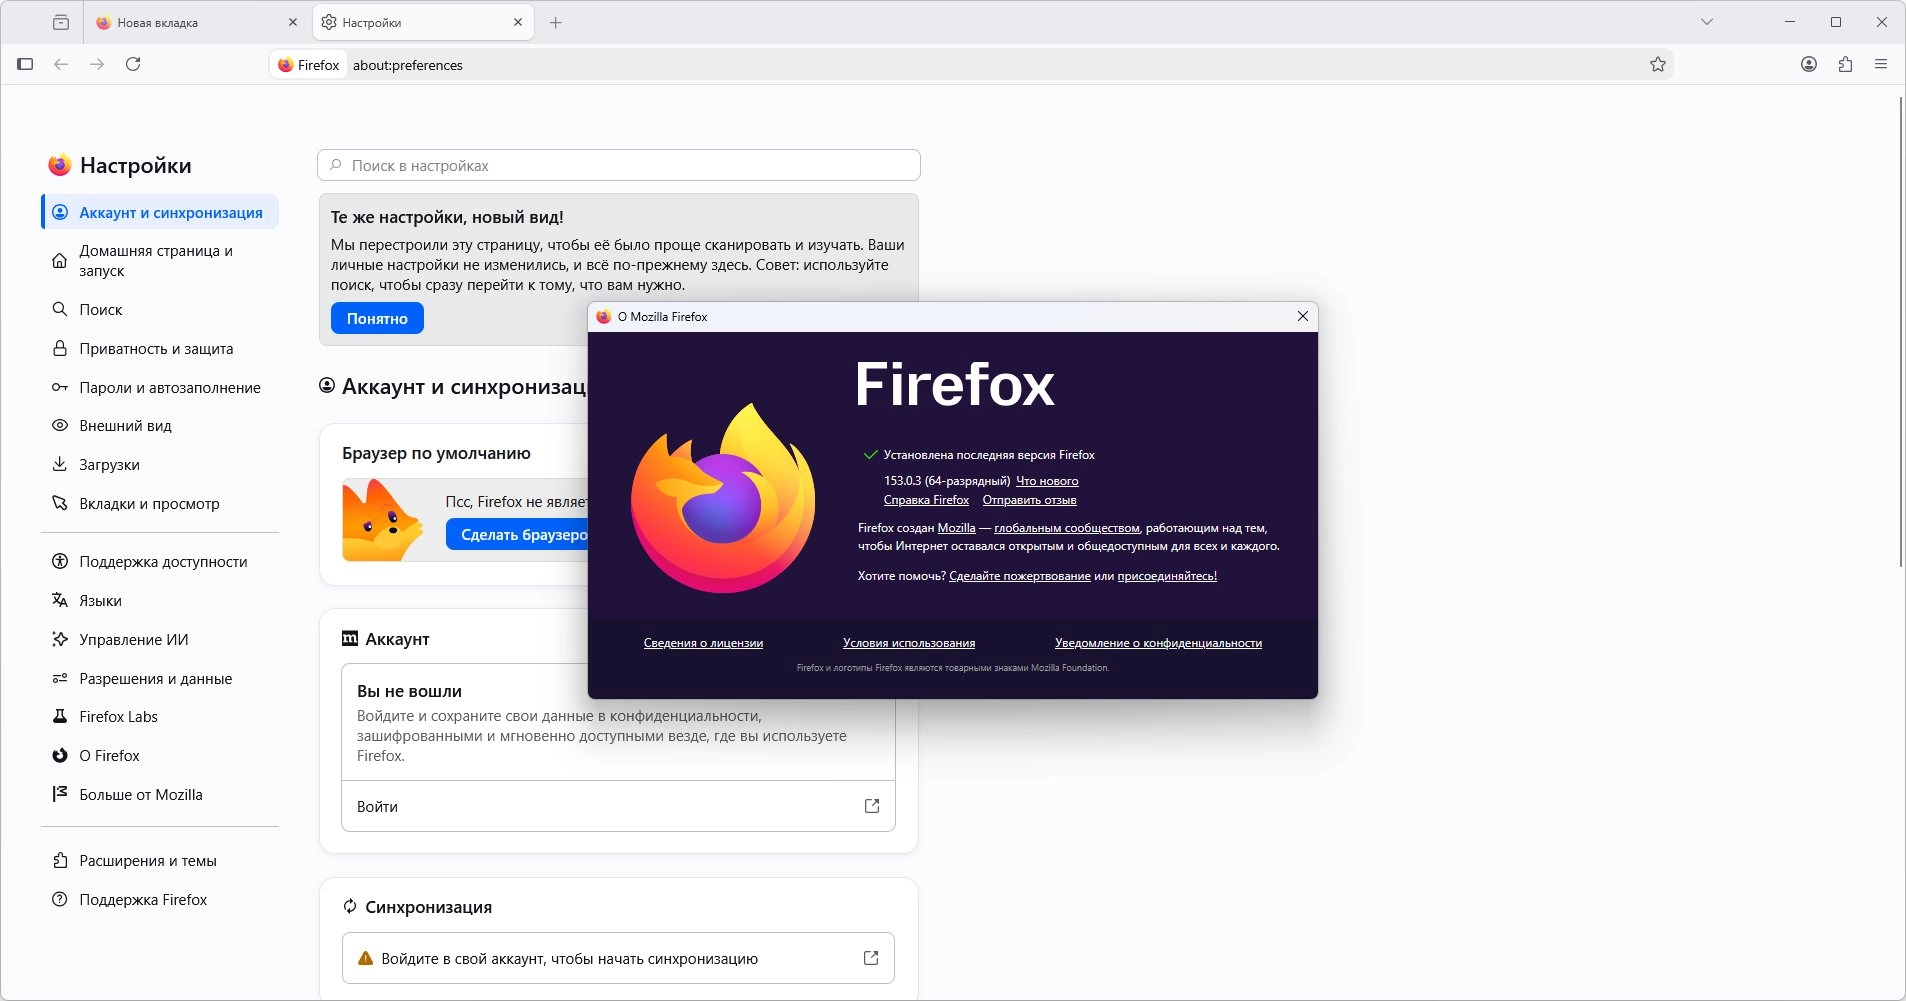Click the forward navigation arrow

97,64
